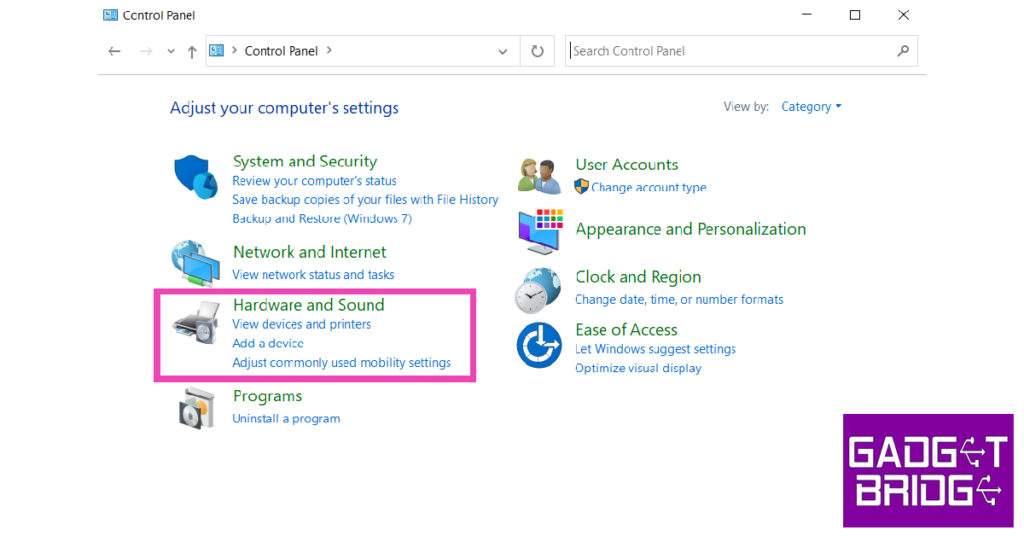Click the System and Security shield icon
The width and height of the screenshot is (1024, 536).
tap(196, 178)
